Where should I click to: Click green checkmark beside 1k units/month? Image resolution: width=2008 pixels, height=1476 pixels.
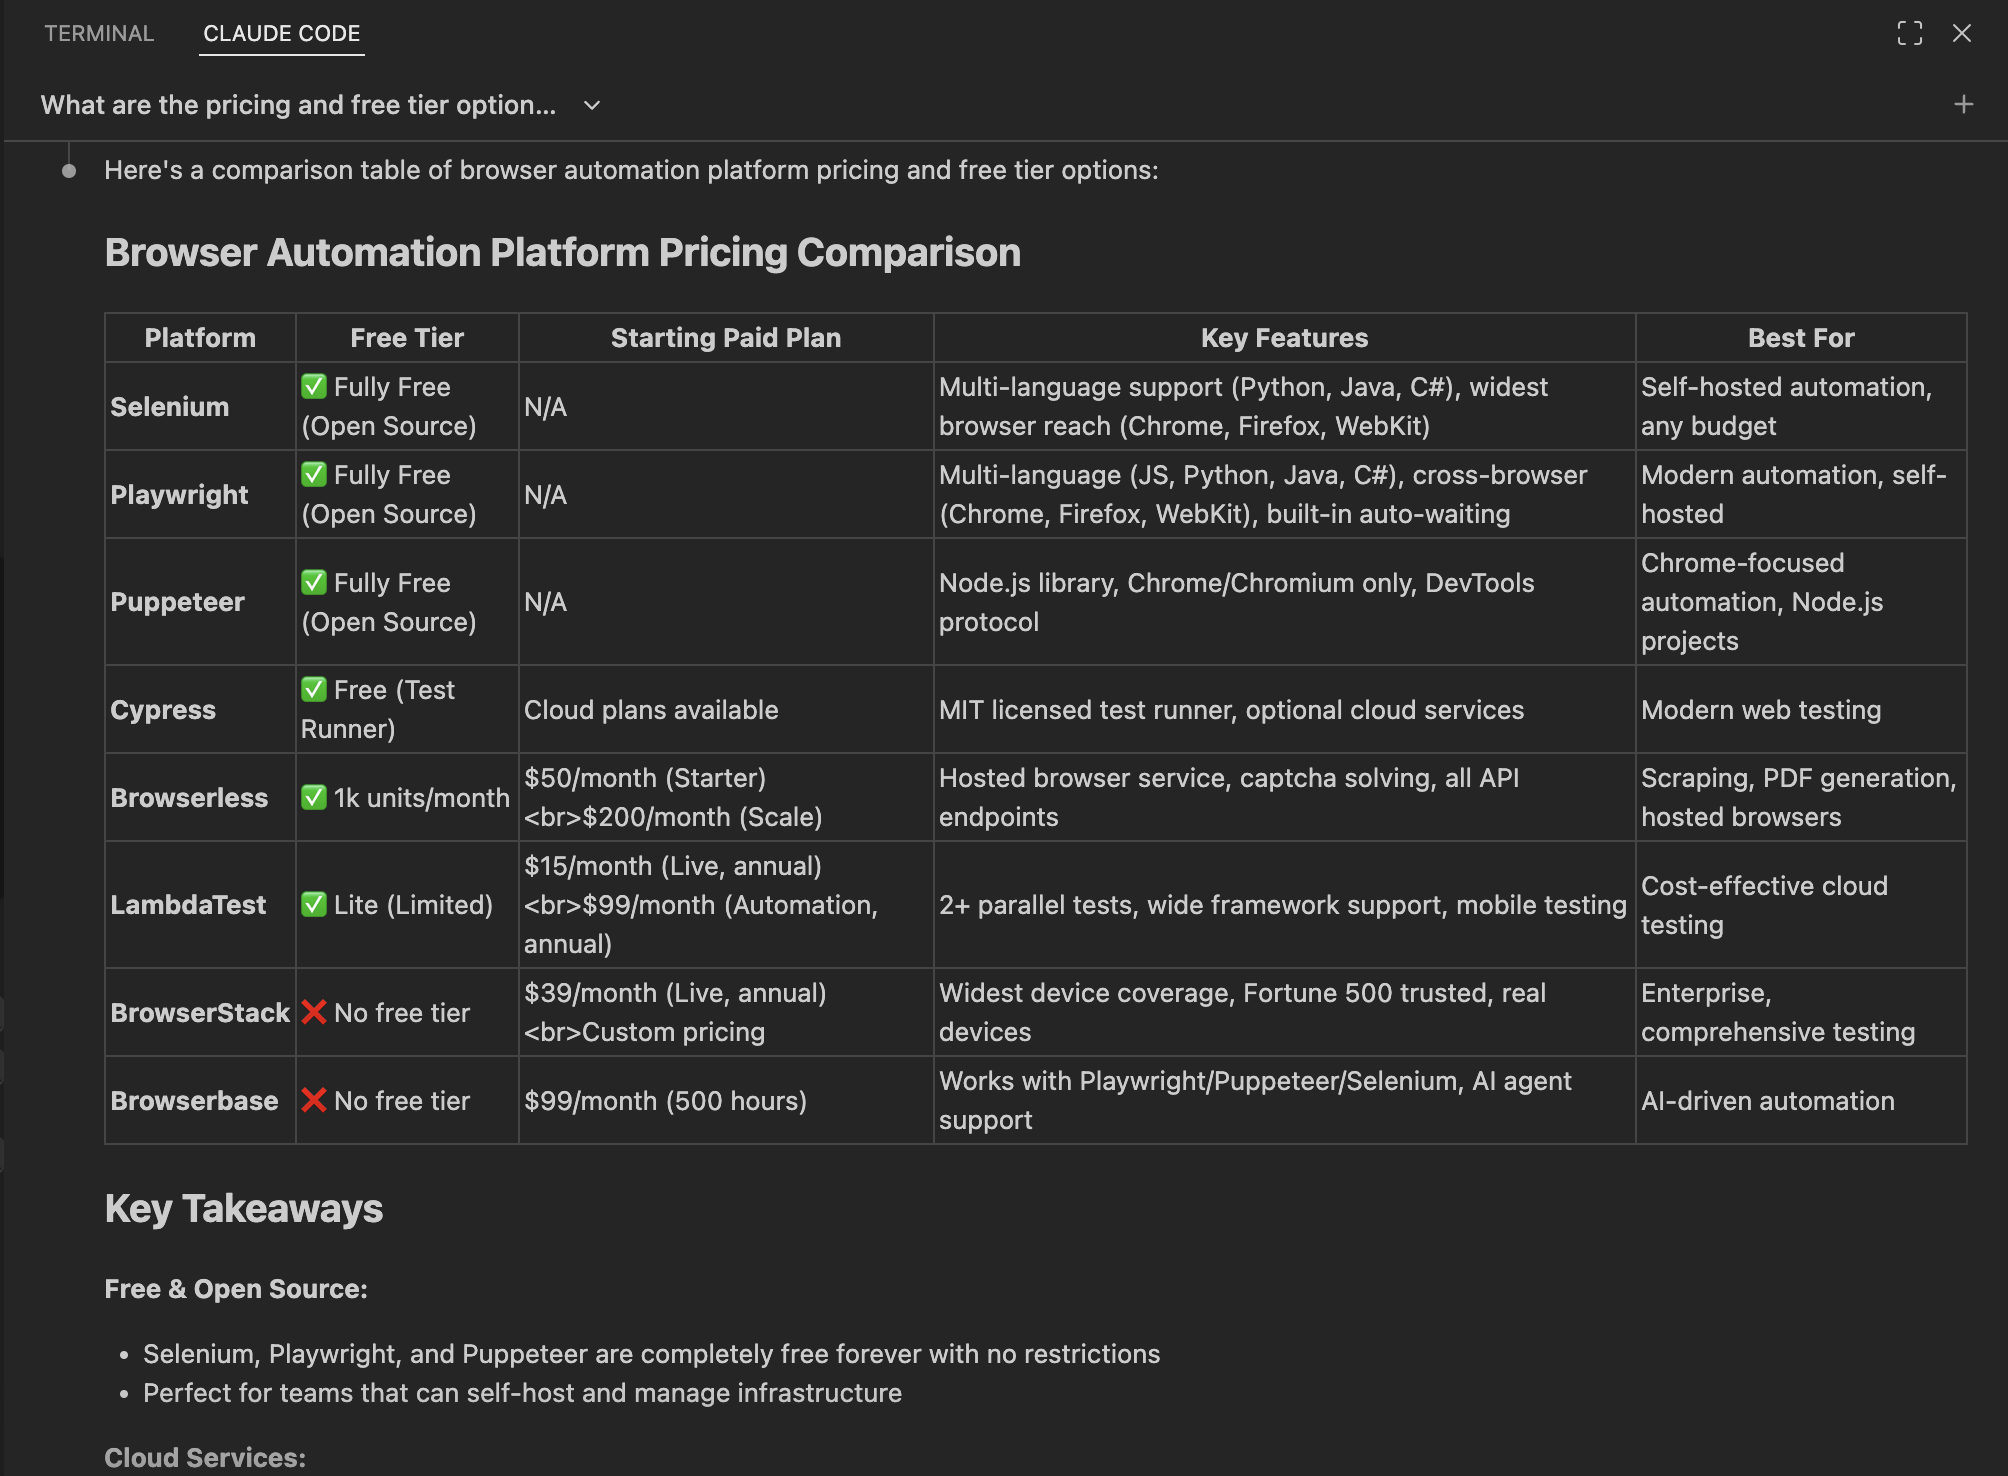[x=314, y=797]
